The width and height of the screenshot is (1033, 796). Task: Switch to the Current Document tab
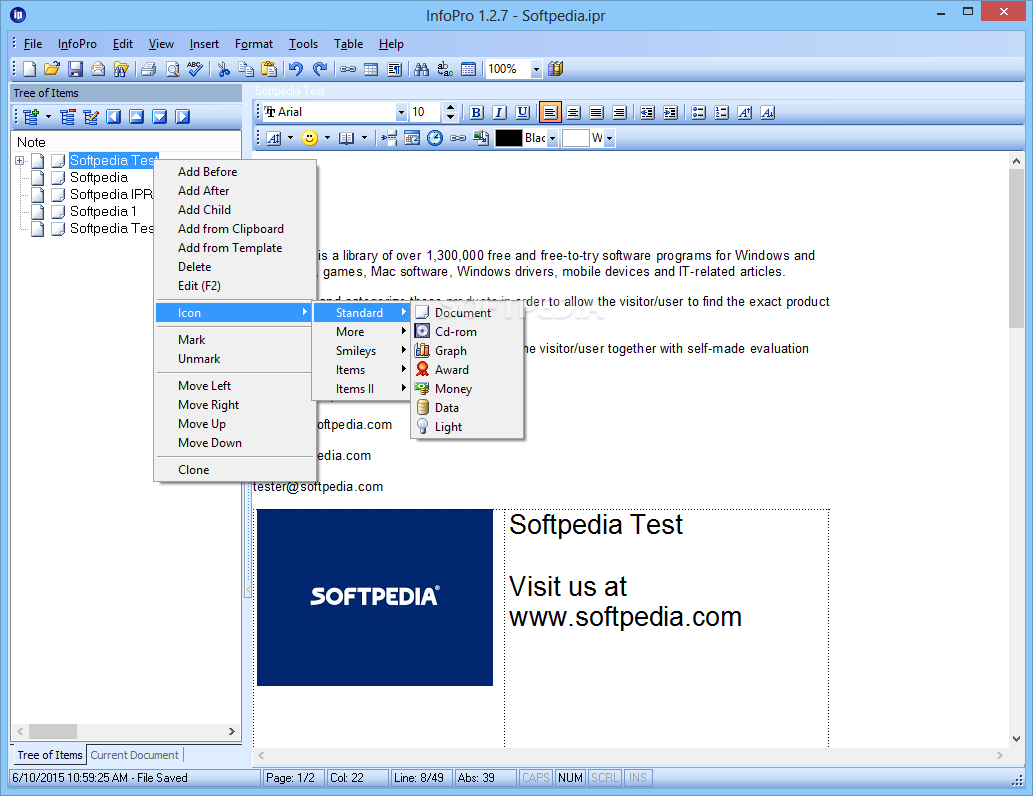pyautogui.click(x=134, y=754)
